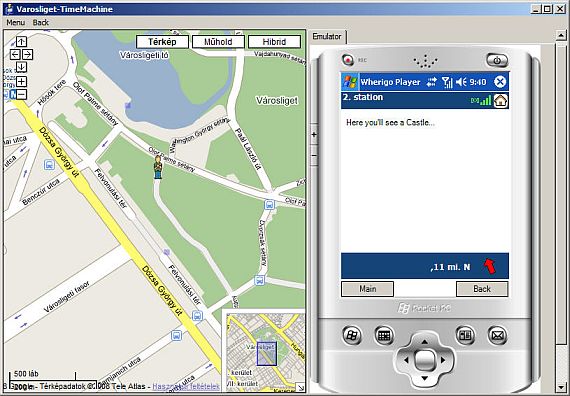
Task: Click the antenna signal icon in title bar
Action: [x=447, y=82]
